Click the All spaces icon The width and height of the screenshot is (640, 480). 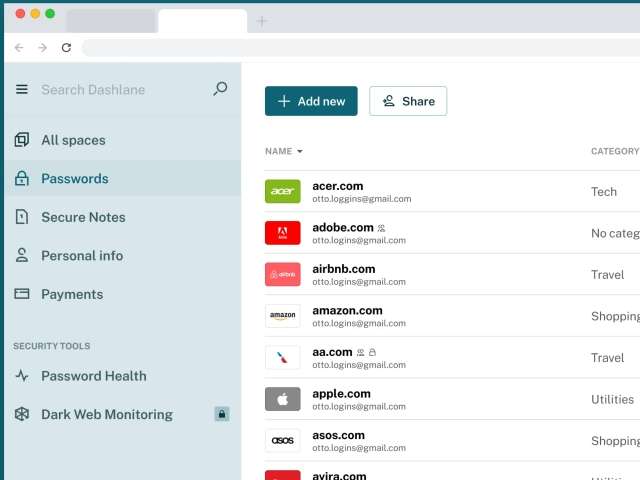[x=22, y=140]
